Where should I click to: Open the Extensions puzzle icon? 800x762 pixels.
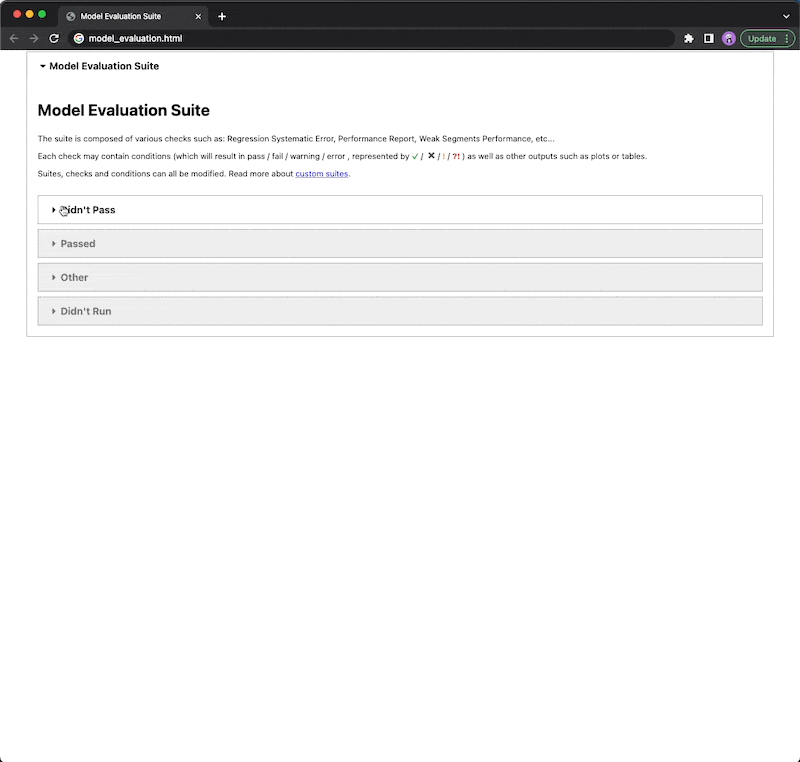click(688, 38)
